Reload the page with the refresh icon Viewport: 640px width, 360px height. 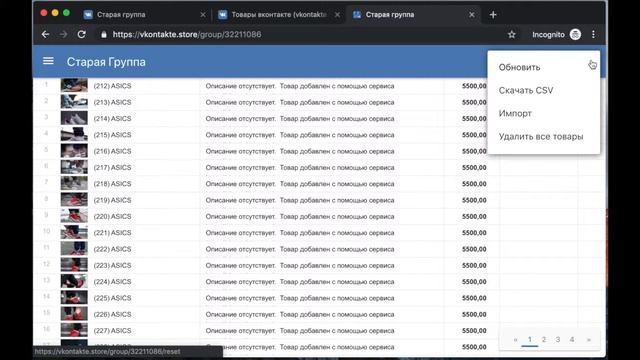coord(82,35)
